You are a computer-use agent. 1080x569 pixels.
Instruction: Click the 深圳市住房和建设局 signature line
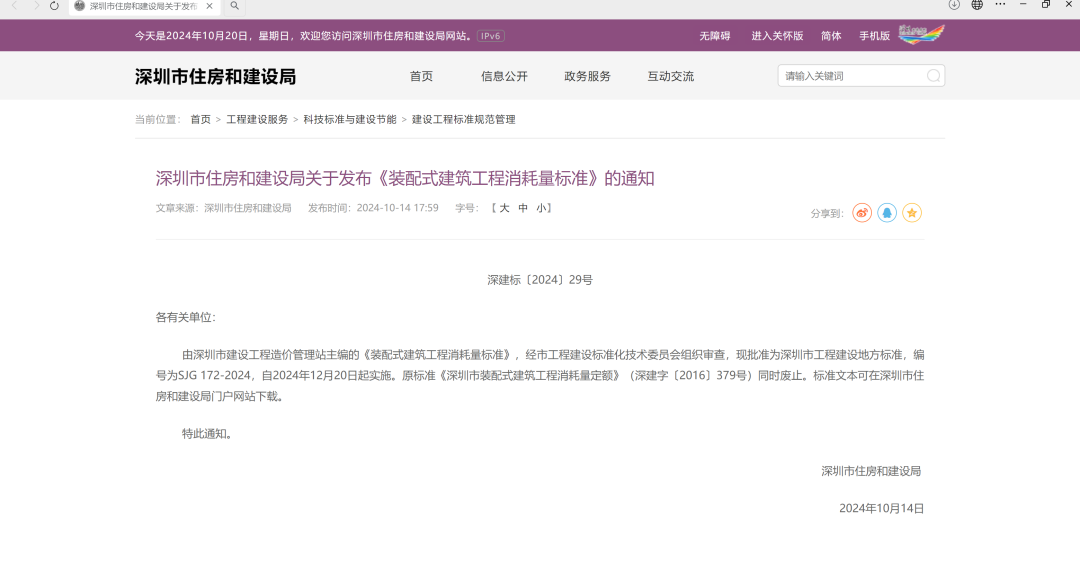[871, 471]
